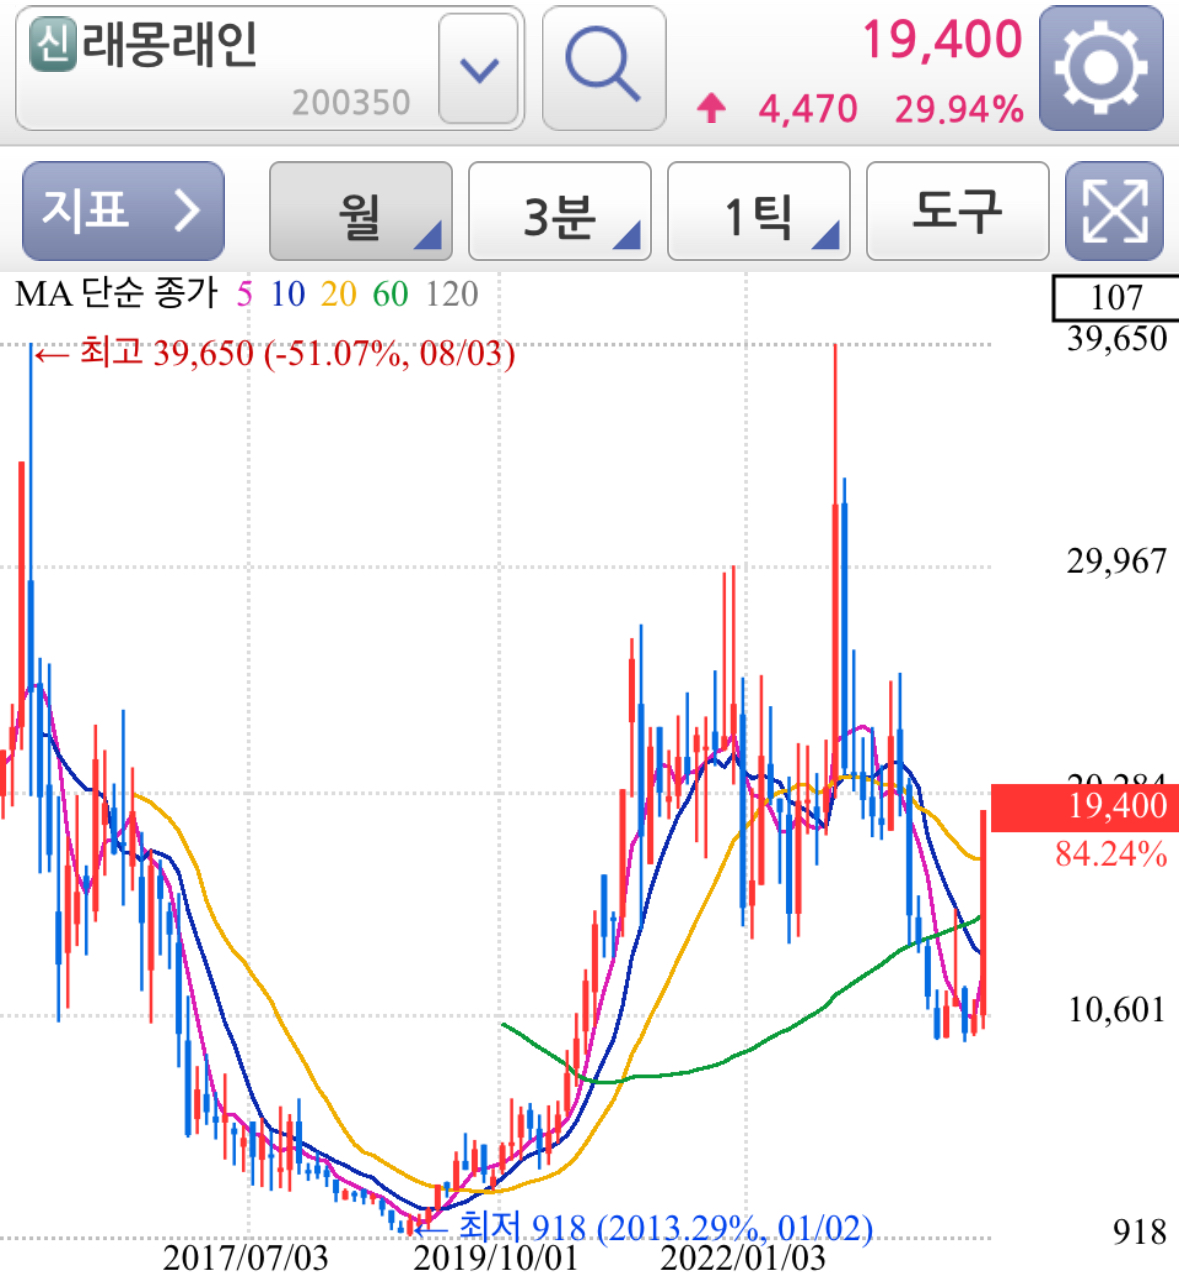Toggle the MA 60 green legend label
The height and width of the screenshot is (1288, 1179).
(391, 295)
